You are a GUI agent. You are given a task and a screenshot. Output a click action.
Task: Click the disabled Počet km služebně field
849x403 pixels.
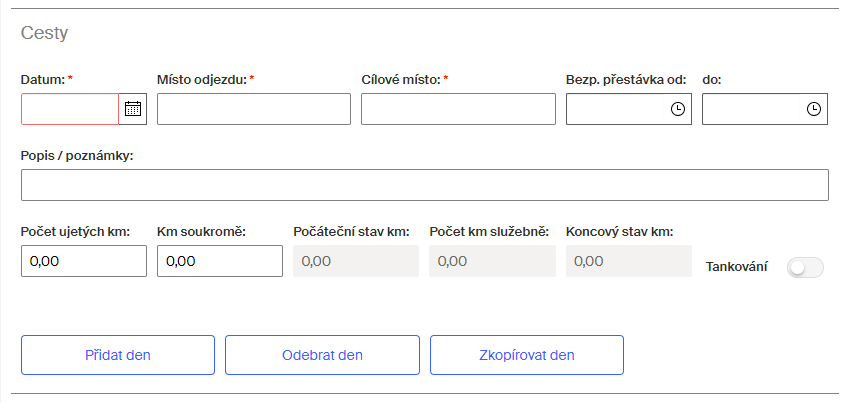click(492, 261)
